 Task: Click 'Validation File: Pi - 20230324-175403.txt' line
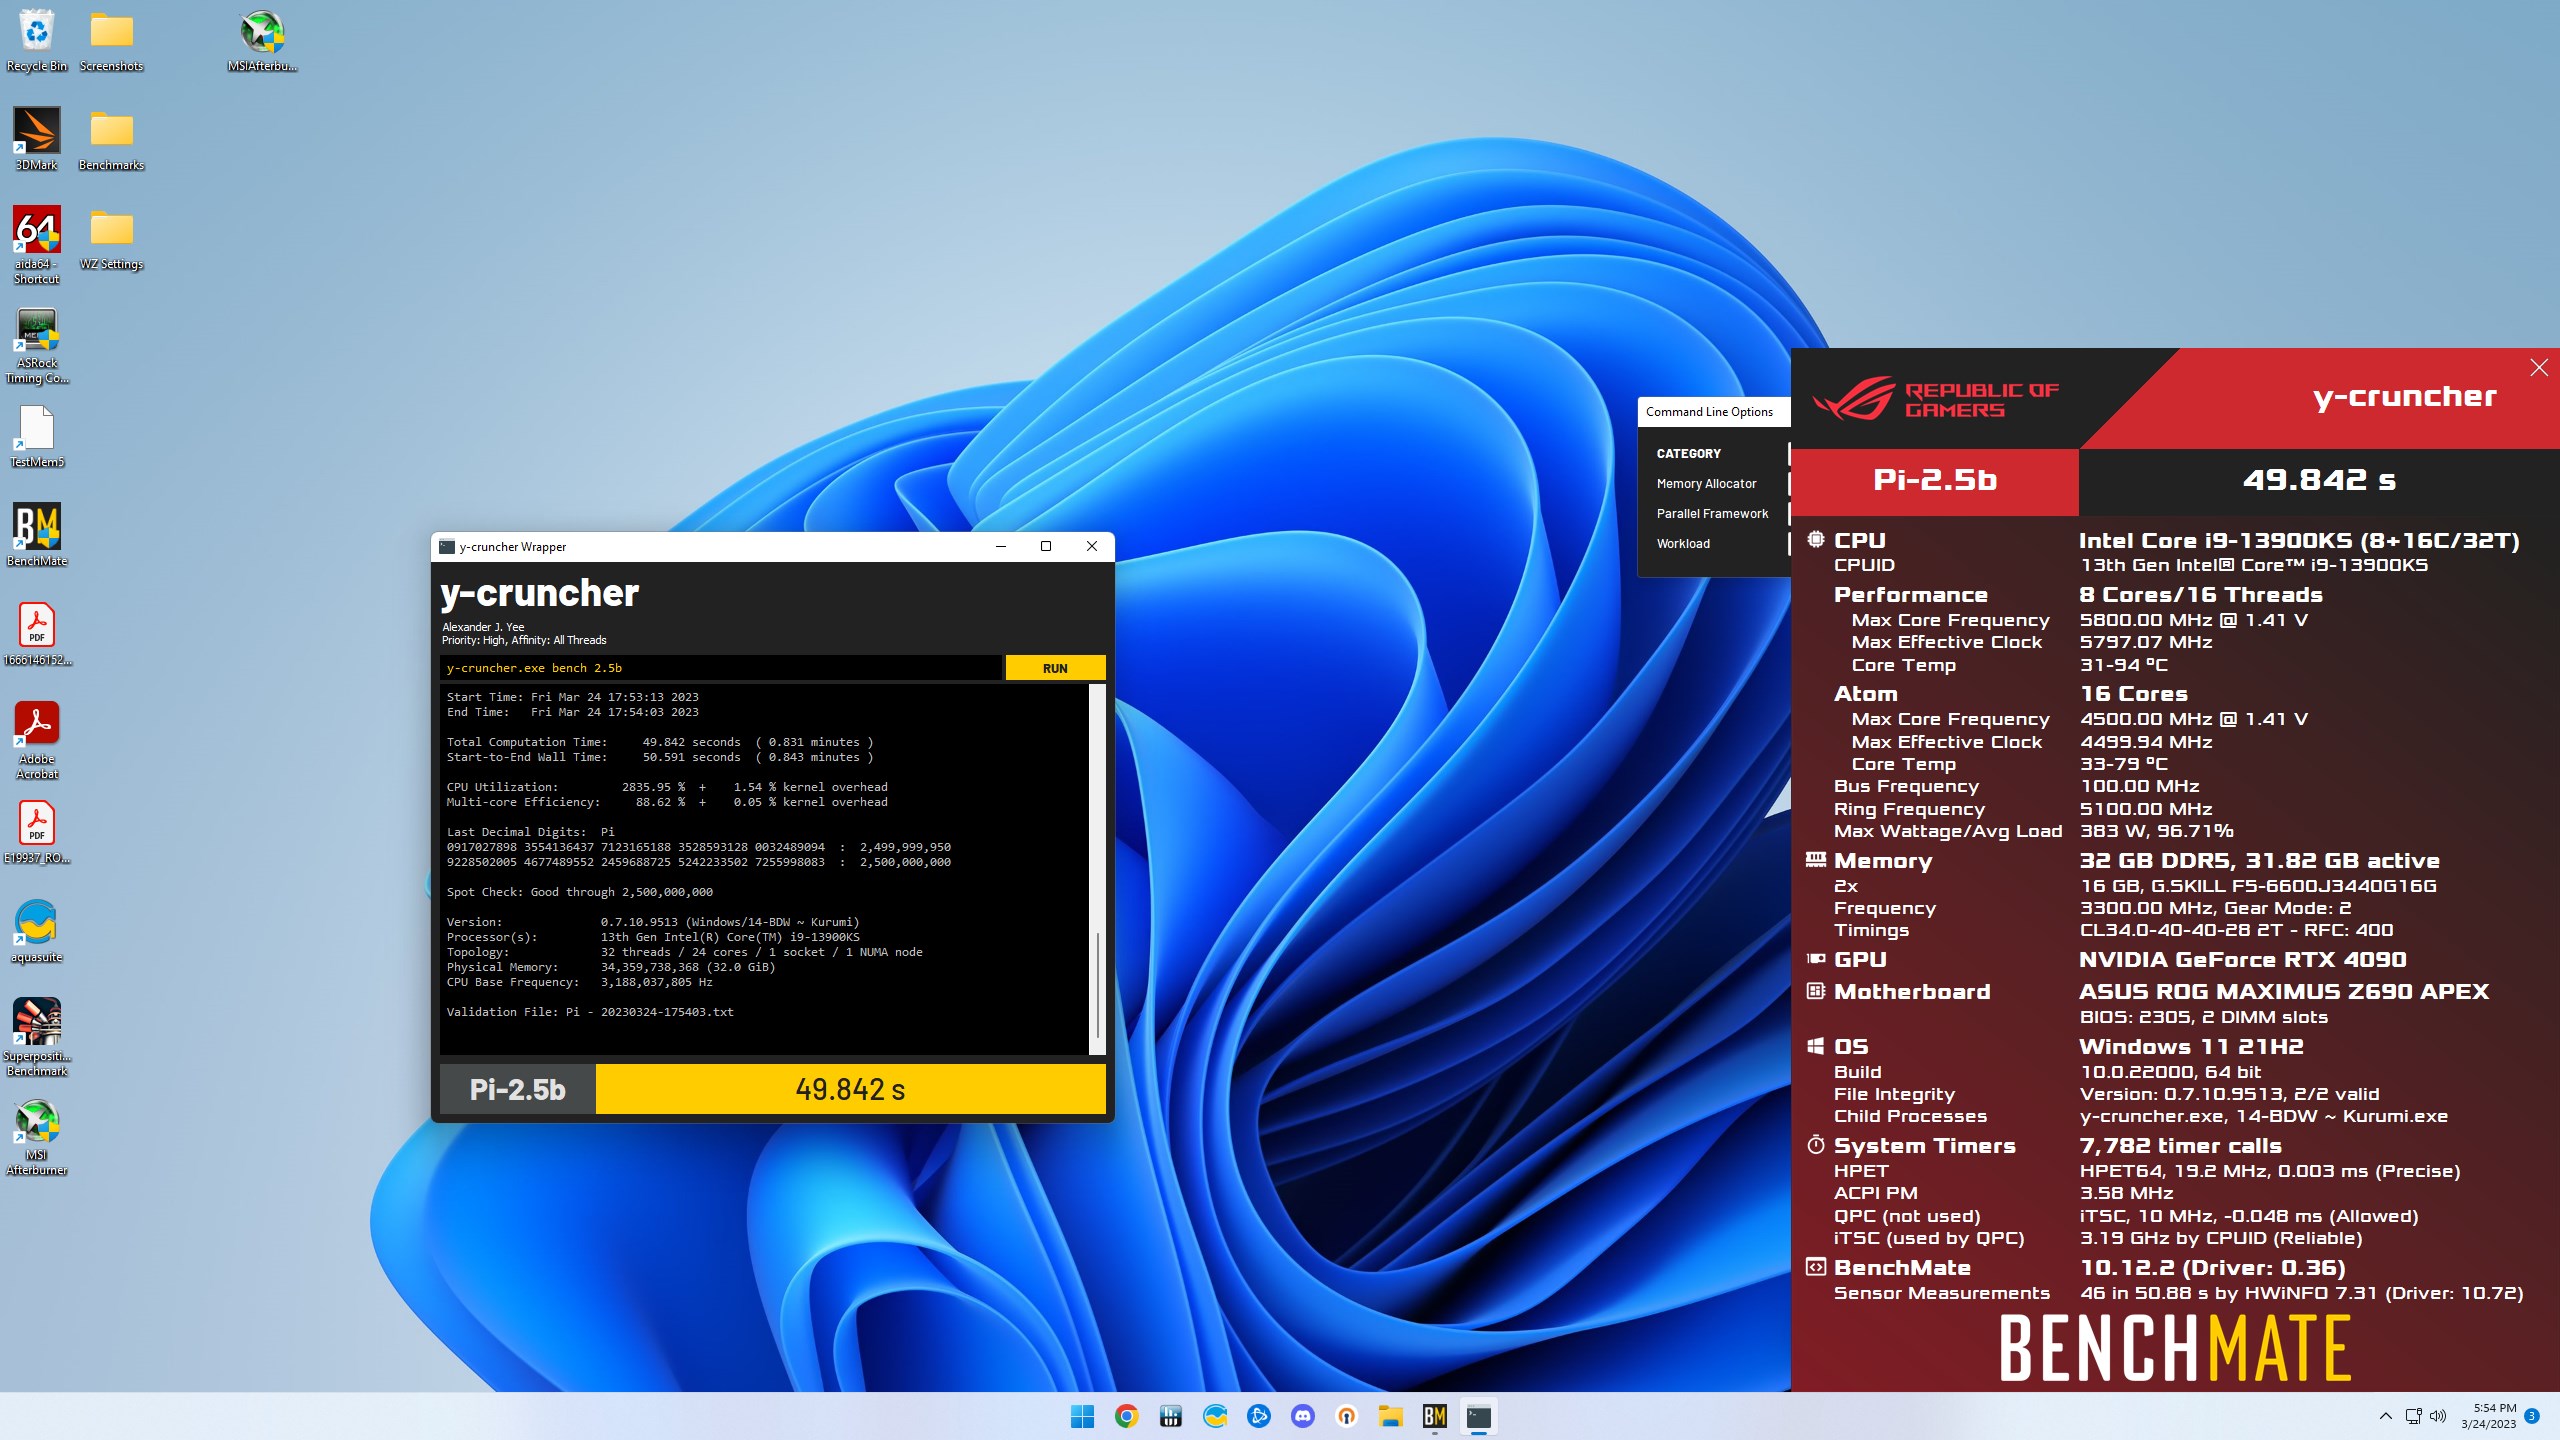coord(590,1012)
